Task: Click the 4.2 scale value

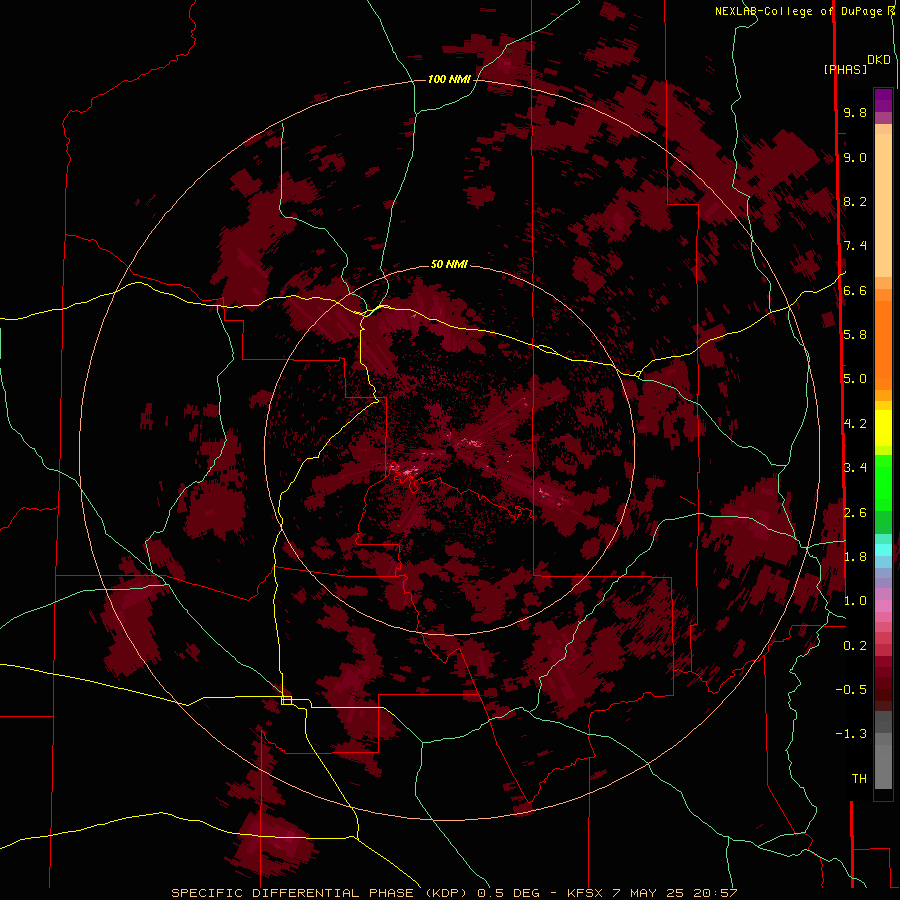Action: pos(855,424)
